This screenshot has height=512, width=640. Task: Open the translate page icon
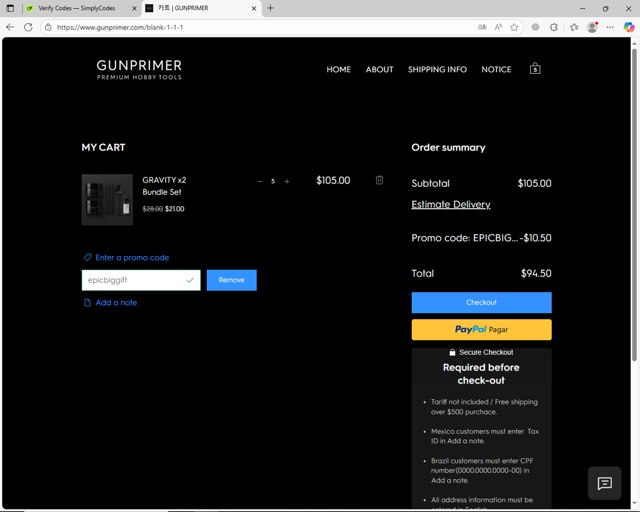[x=482, y=27]
